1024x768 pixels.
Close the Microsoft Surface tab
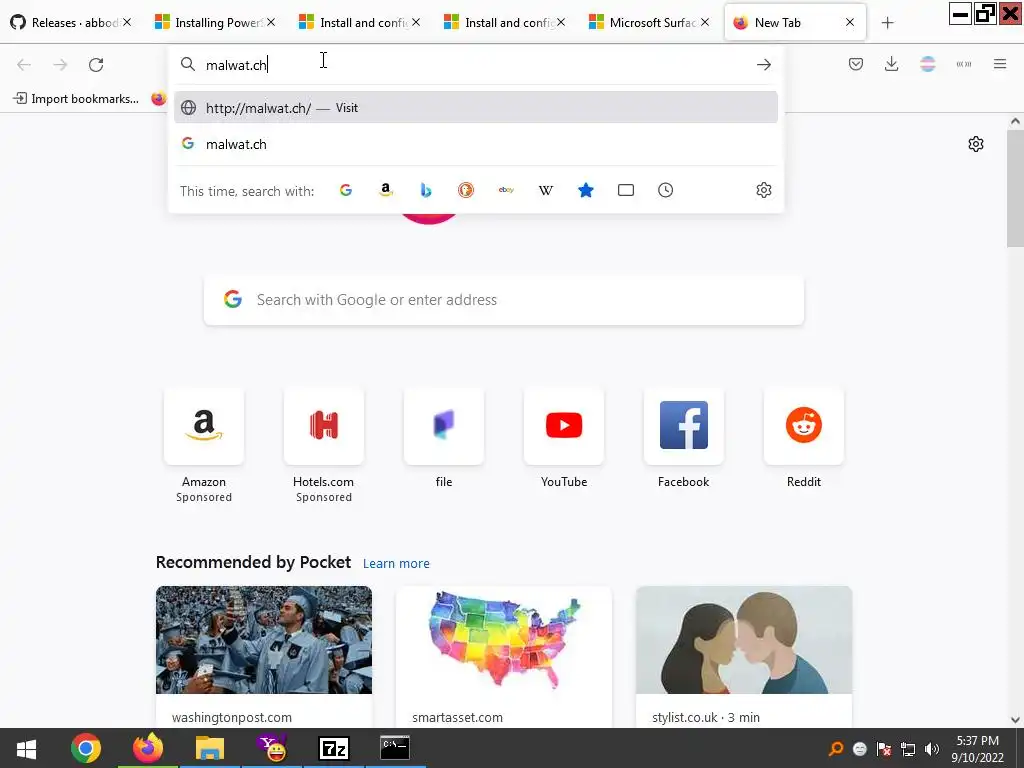(705, 22)
